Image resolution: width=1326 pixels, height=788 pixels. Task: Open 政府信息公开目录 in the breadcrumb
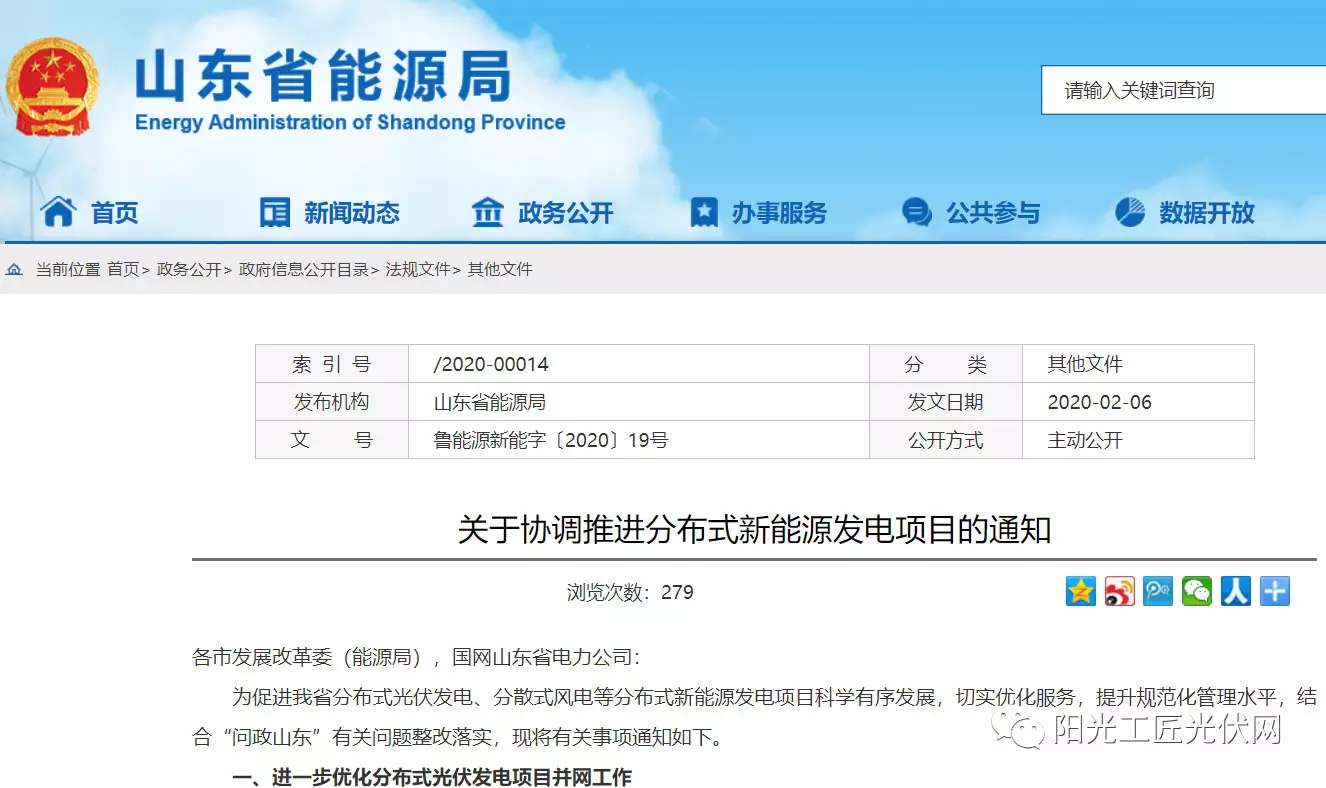tap(304, 270)
